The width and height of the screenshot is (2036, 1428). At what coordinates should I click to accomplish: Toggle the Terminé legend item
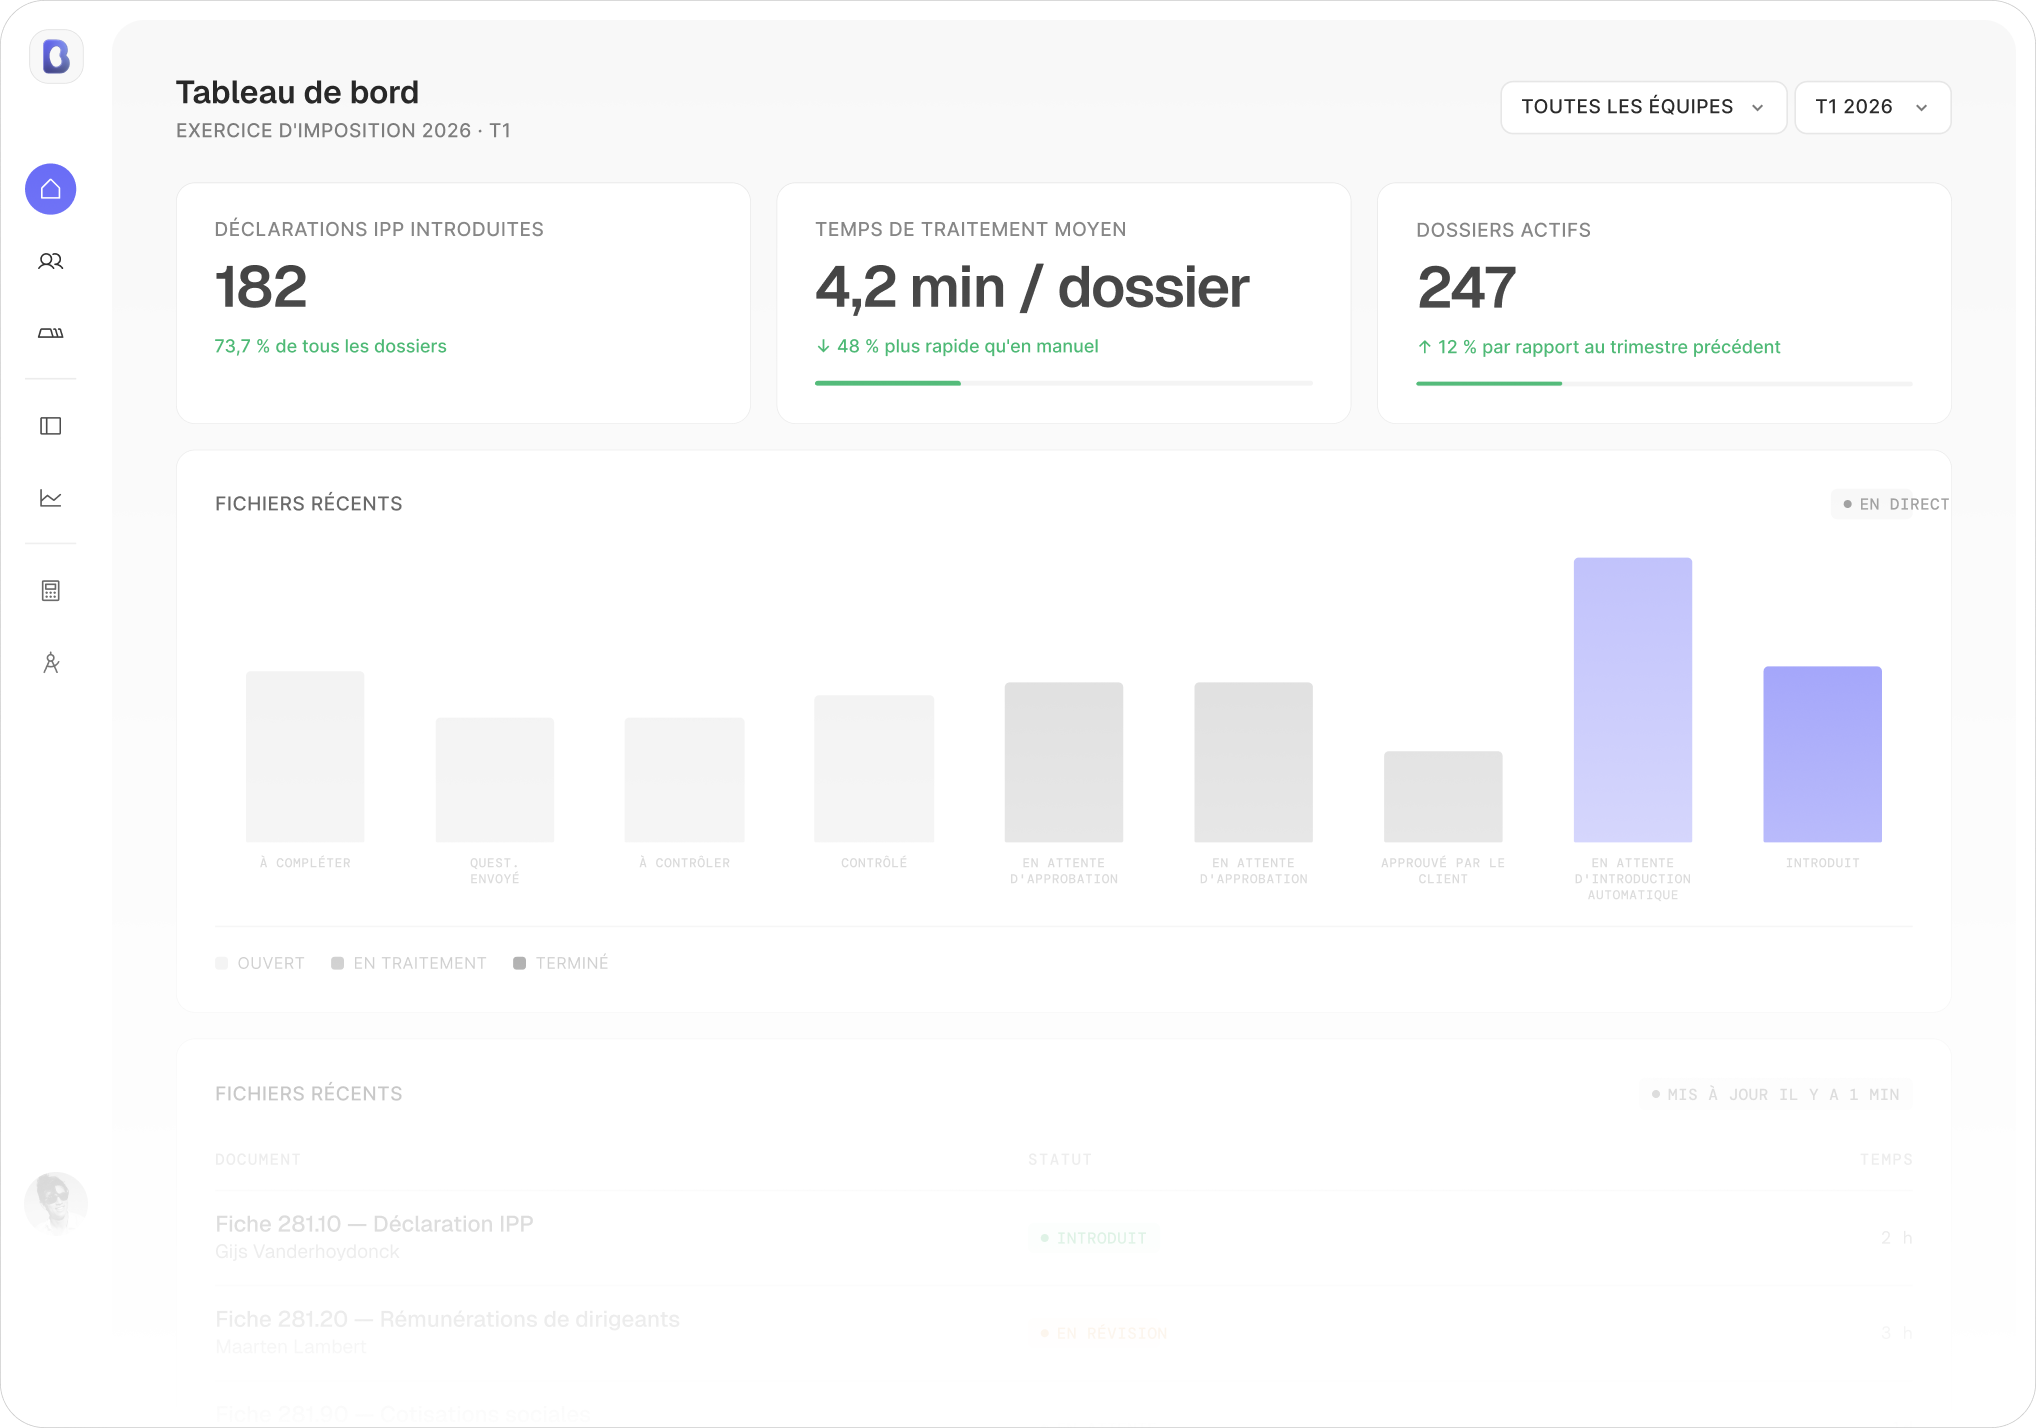click(x=561, y=963)
